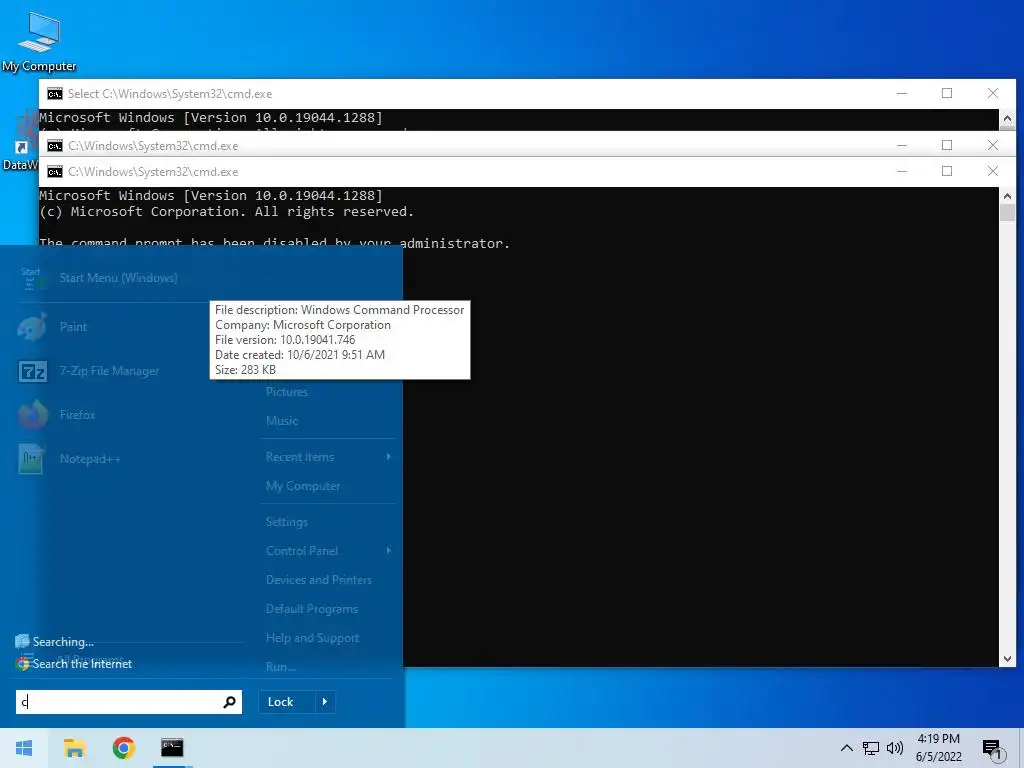The width and height of the screenshot is (1024, 768).
Task: Click the Windows Start button on taskbar
Action: (24, 748)
